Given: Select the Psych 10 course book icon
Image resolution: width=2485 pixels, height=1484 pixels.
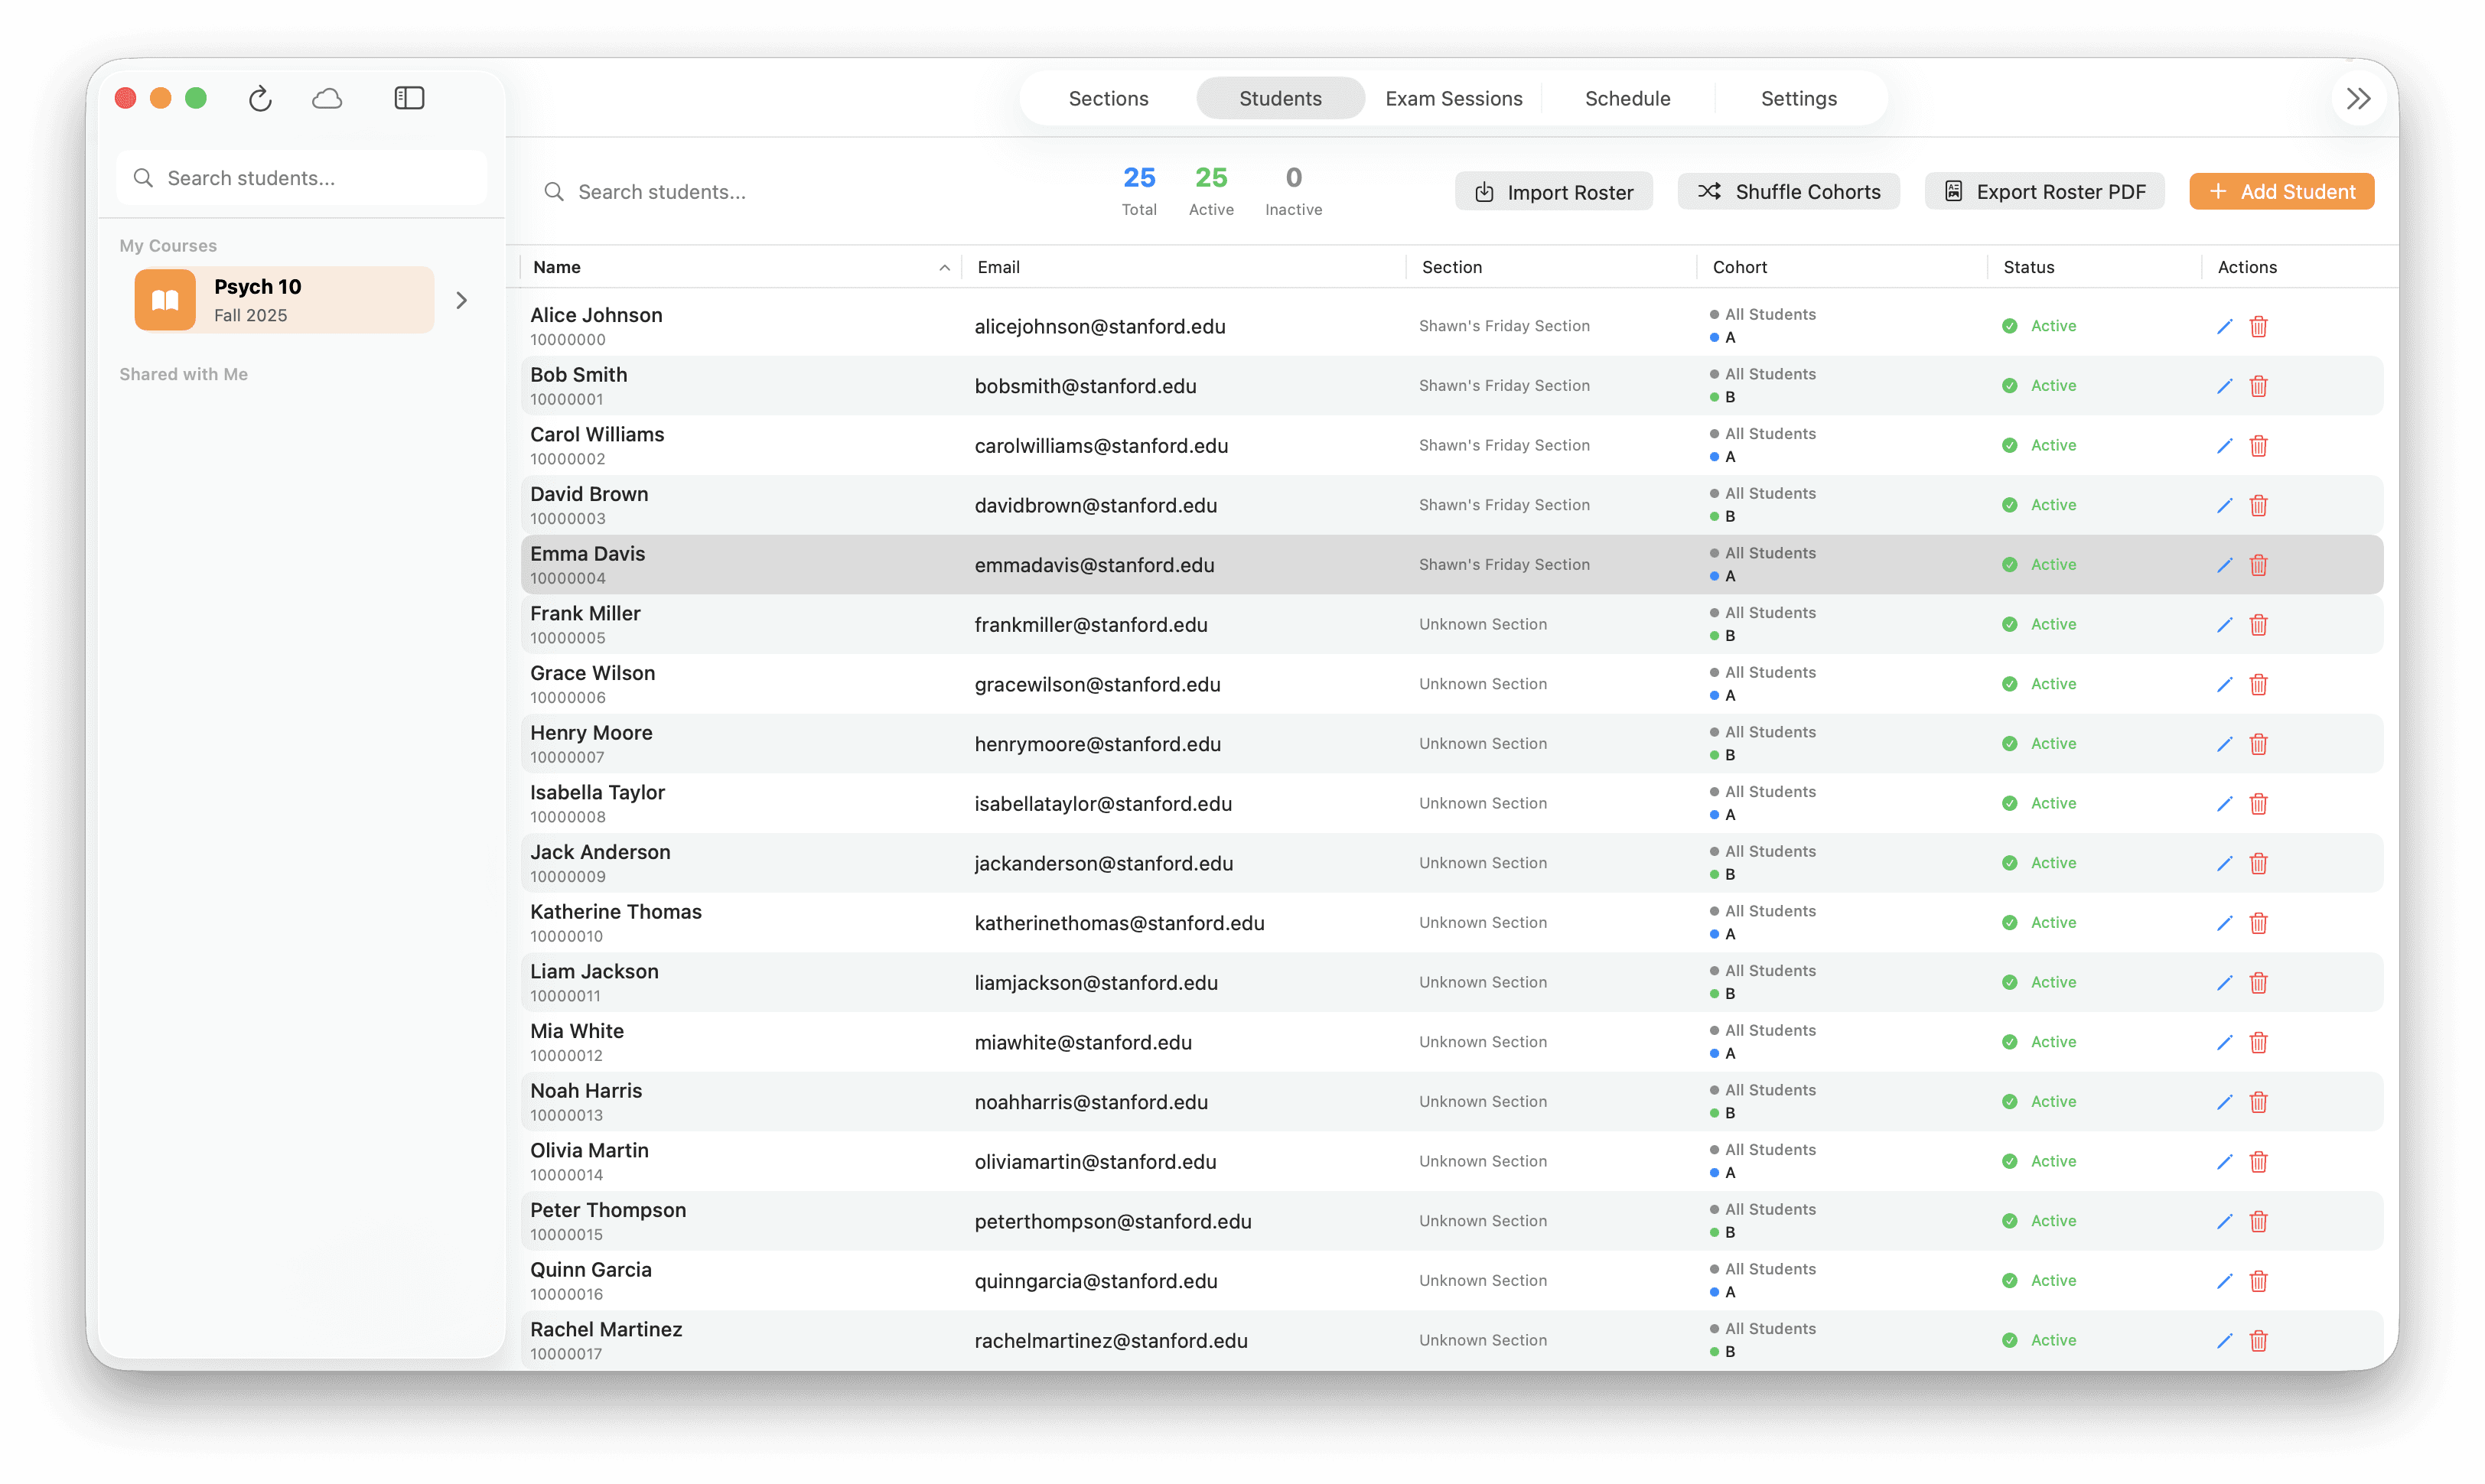Looking at the screenshot, I should click(165, 300).
